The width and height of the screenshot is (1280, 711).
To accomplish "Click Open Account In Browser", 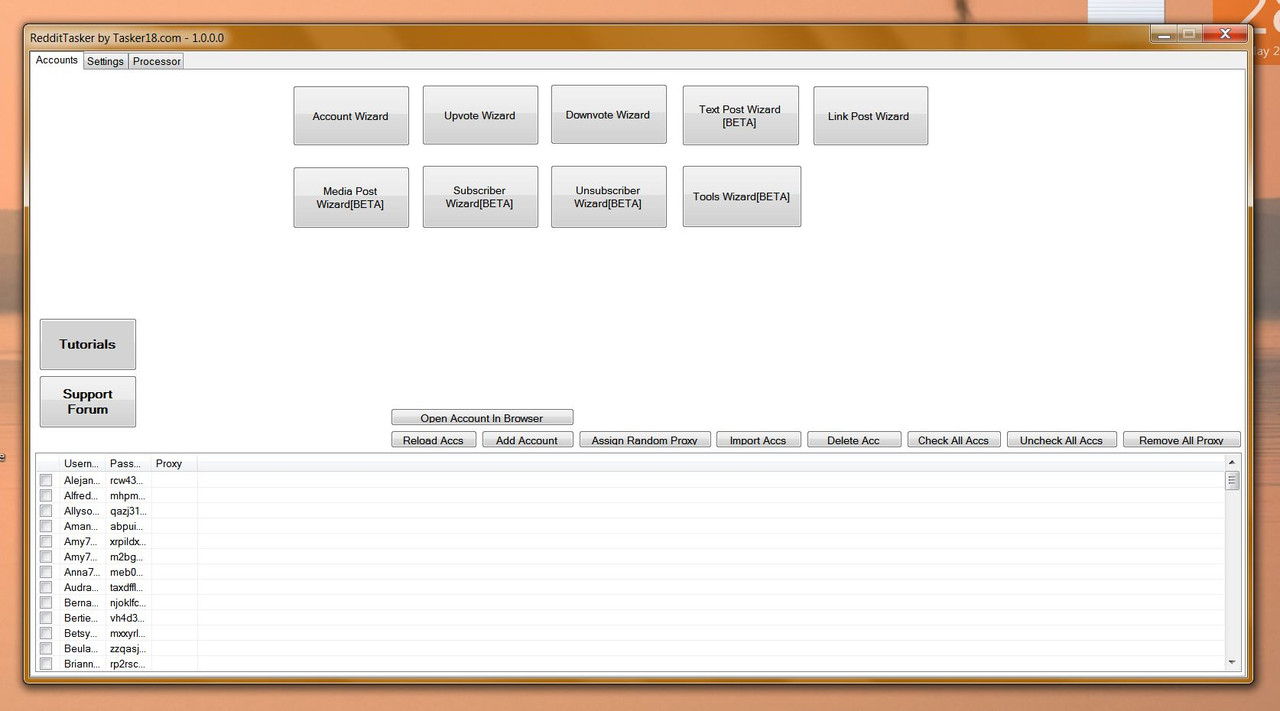I will [482, 418].
